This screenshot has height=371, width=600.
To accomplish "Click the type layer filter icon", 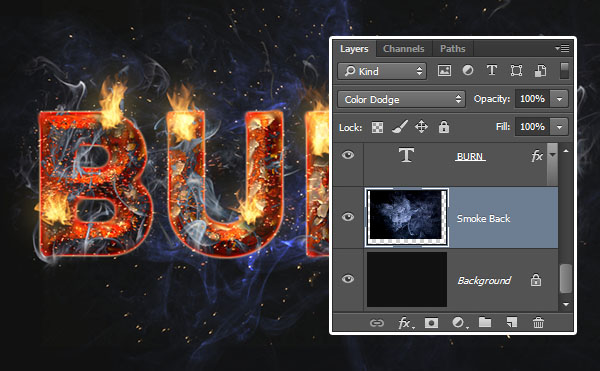I will coord(492,70).
